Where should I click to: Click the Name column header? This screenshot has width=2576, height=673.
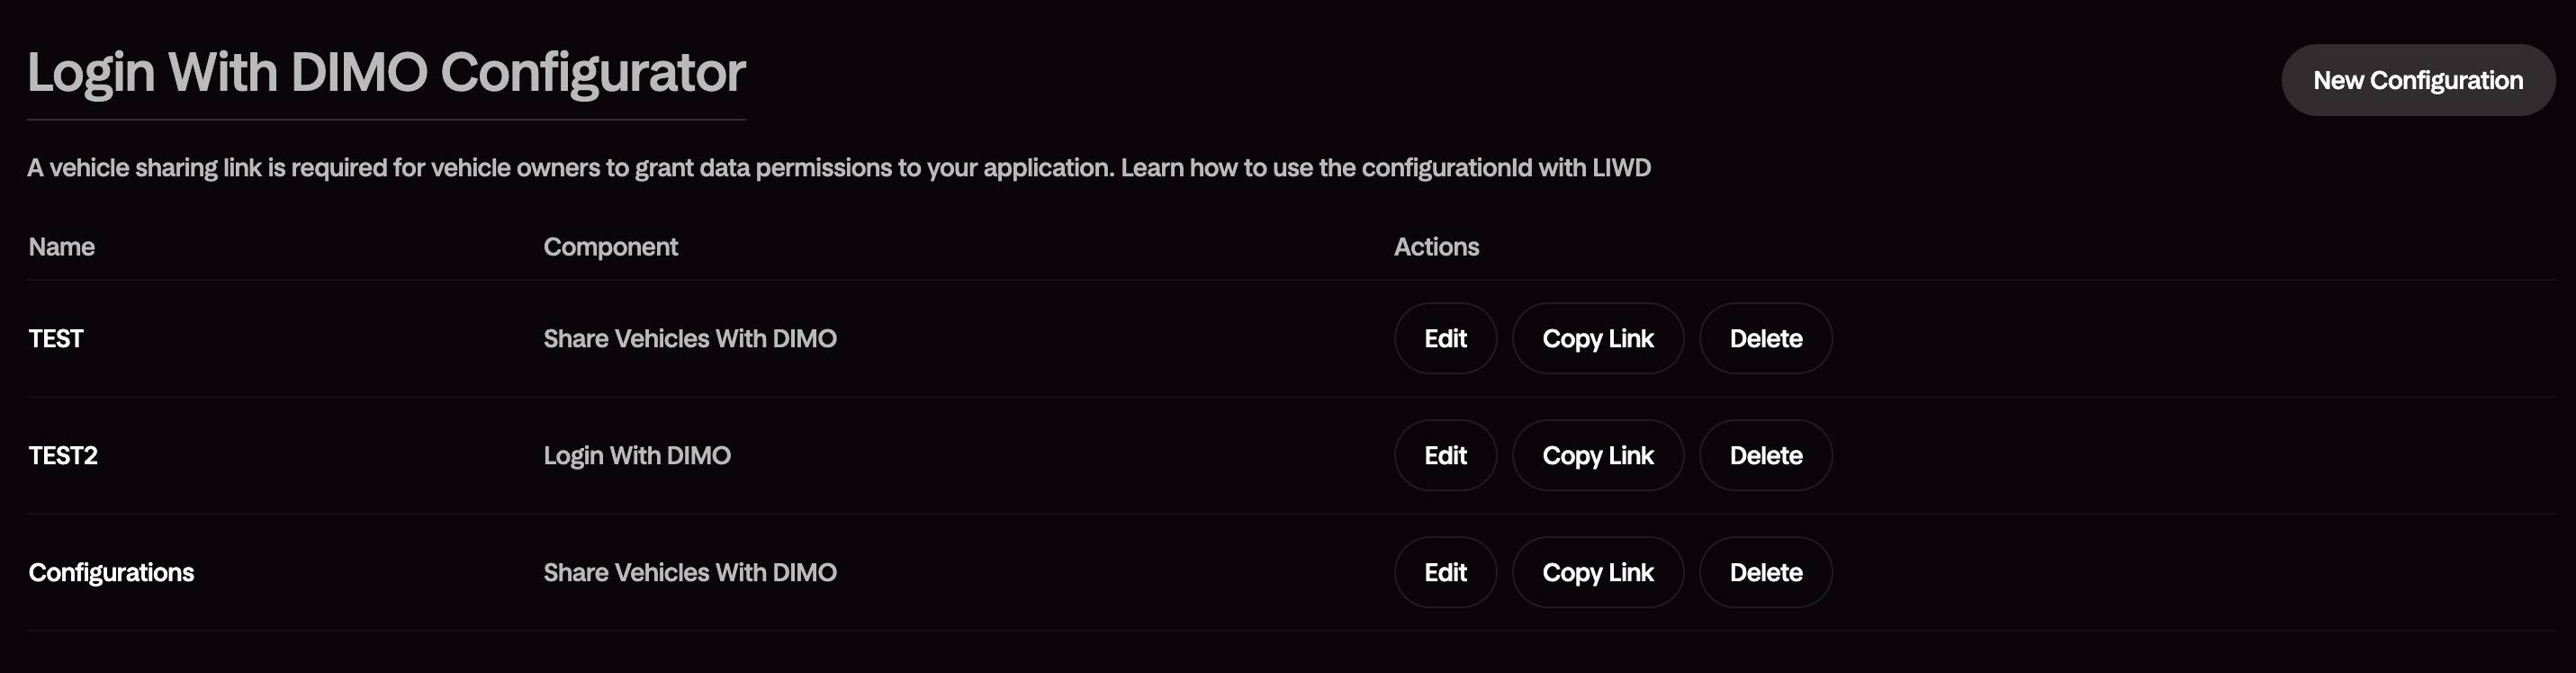tap(62, 247)
